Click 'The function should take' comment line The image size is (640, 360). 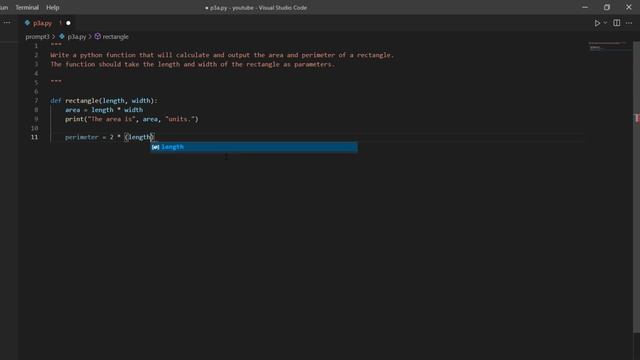pos(192,64)
